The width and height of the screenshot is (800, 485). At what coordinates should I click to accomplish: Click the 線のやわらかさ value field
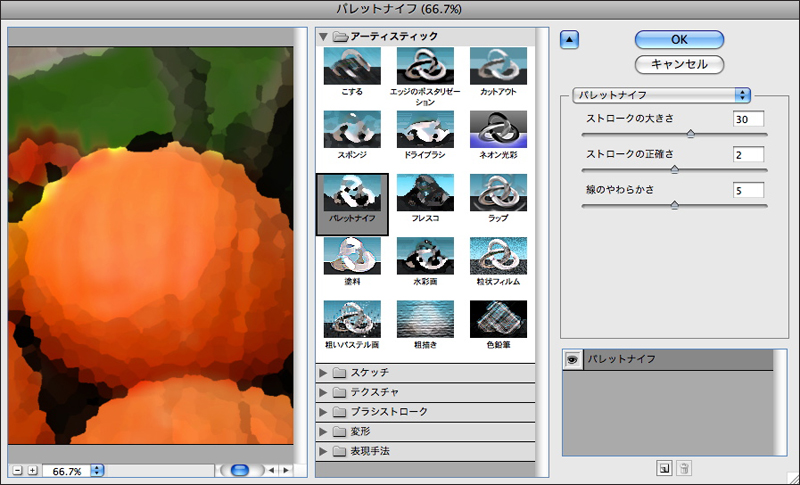coord(748,190)
